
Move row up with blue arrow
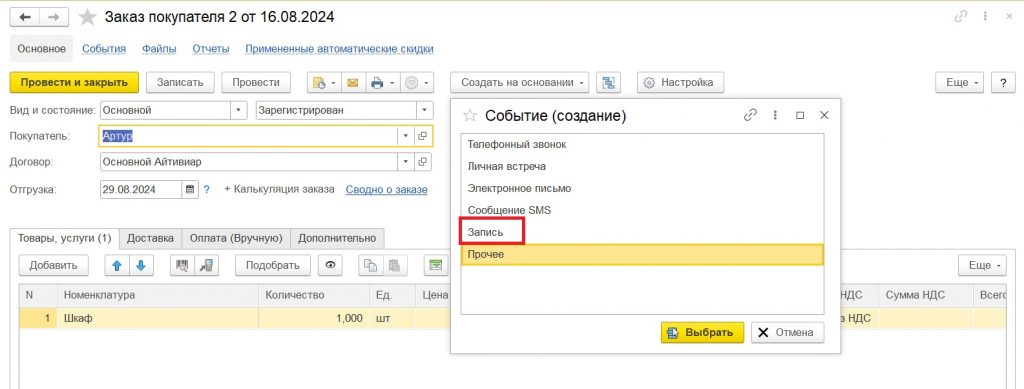118,265
